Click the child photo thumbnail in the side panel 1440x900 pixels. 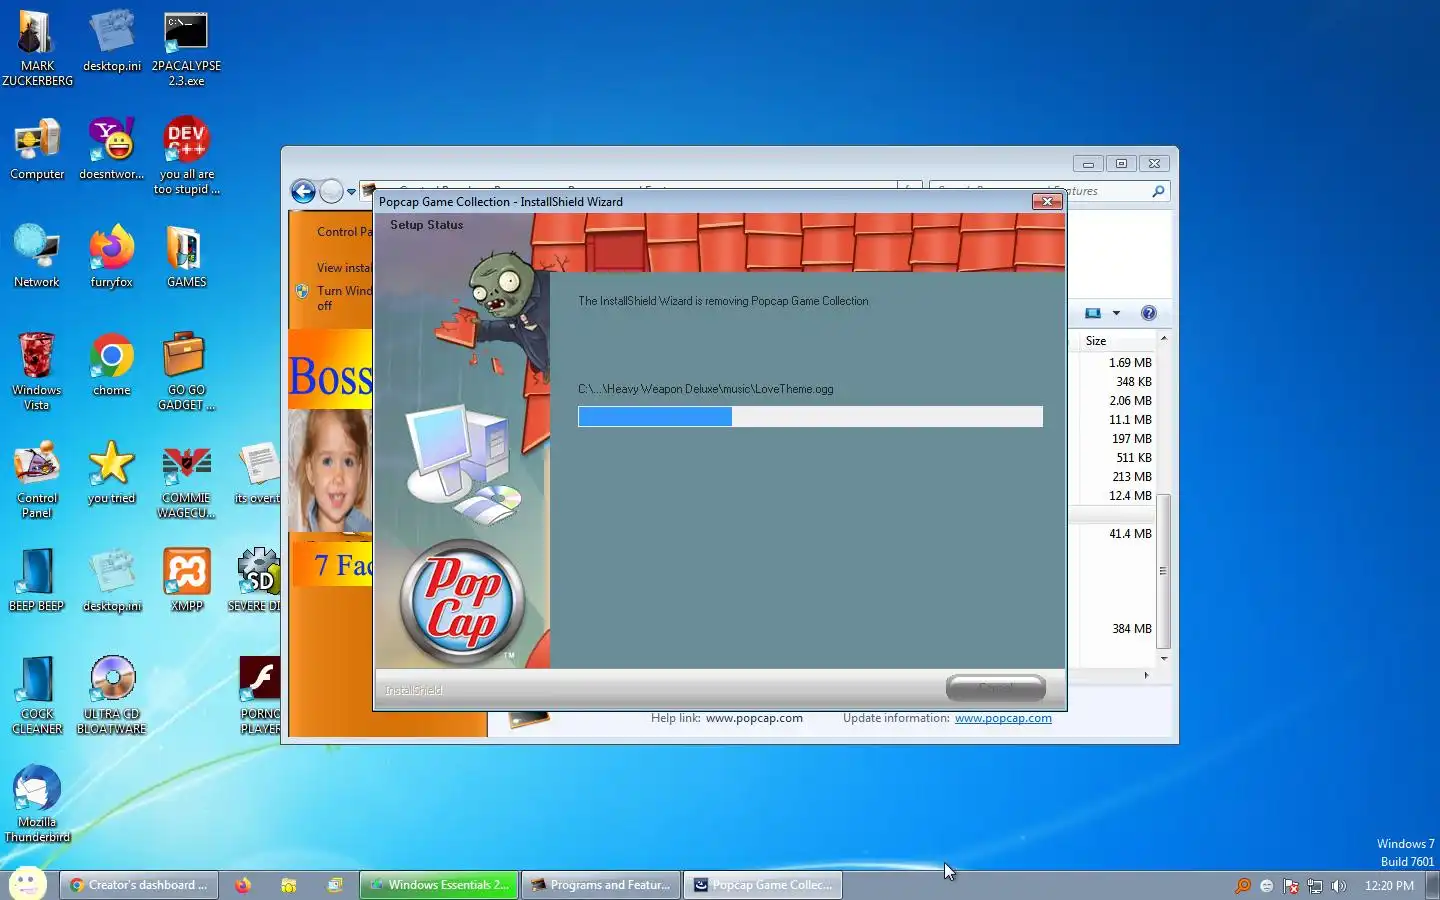(329, 470)
